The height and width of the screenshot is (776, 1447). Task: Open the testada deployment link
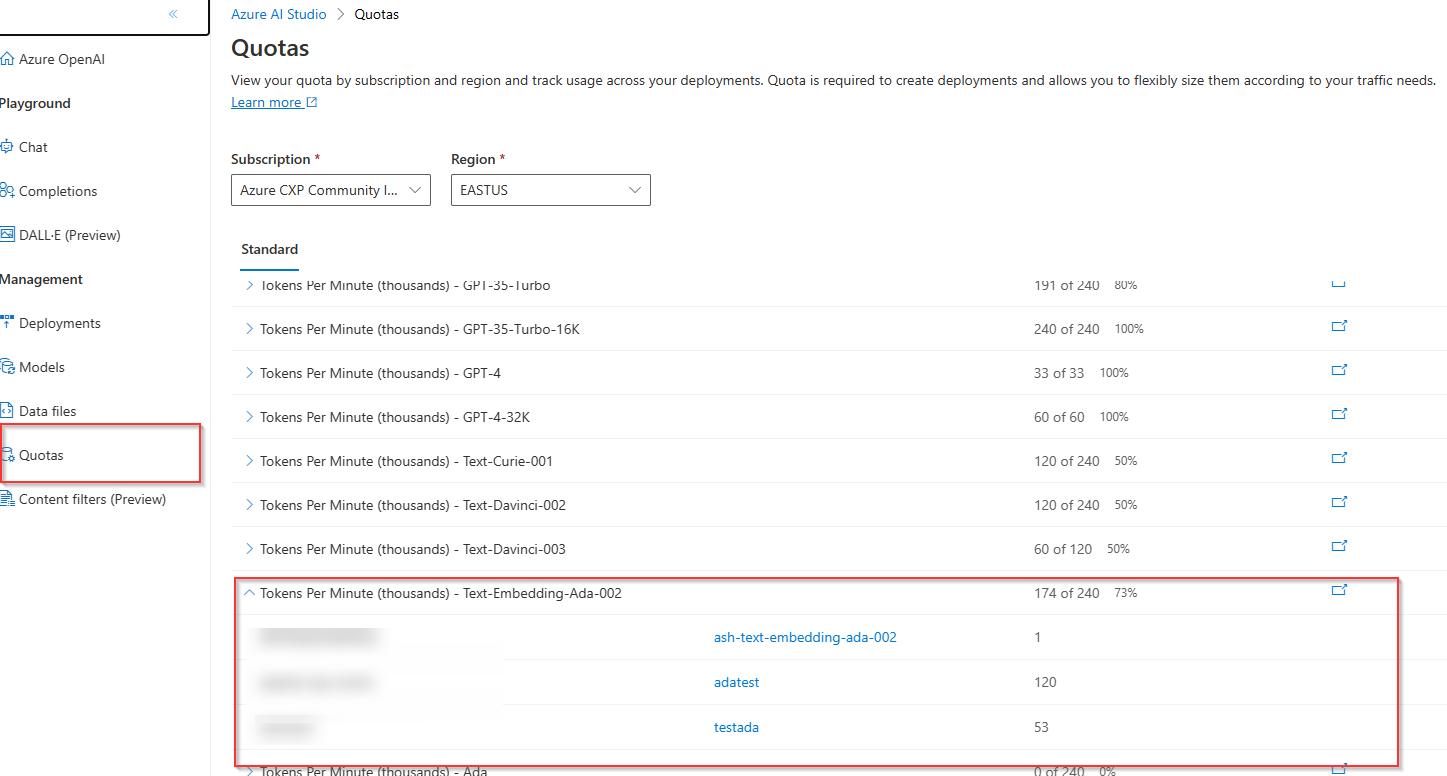coord(736,727)
